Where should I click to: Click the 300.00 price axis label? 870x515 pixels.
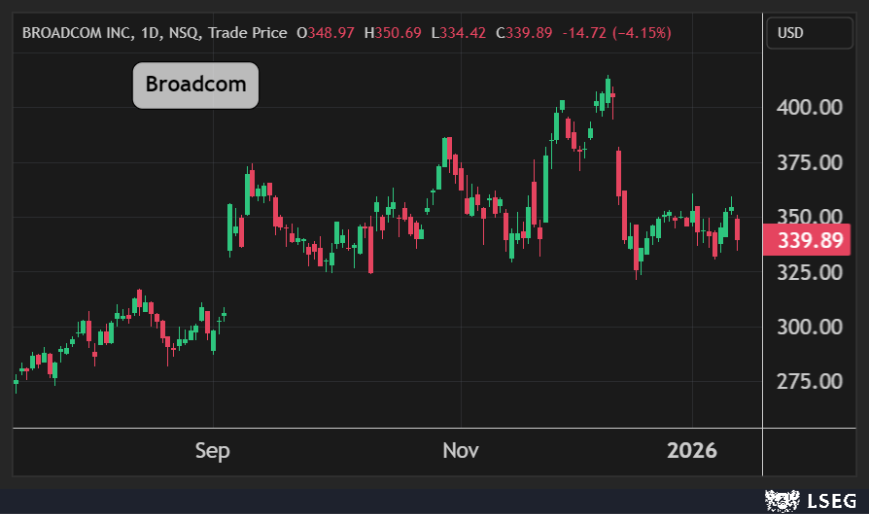click(x=809, y=327)
